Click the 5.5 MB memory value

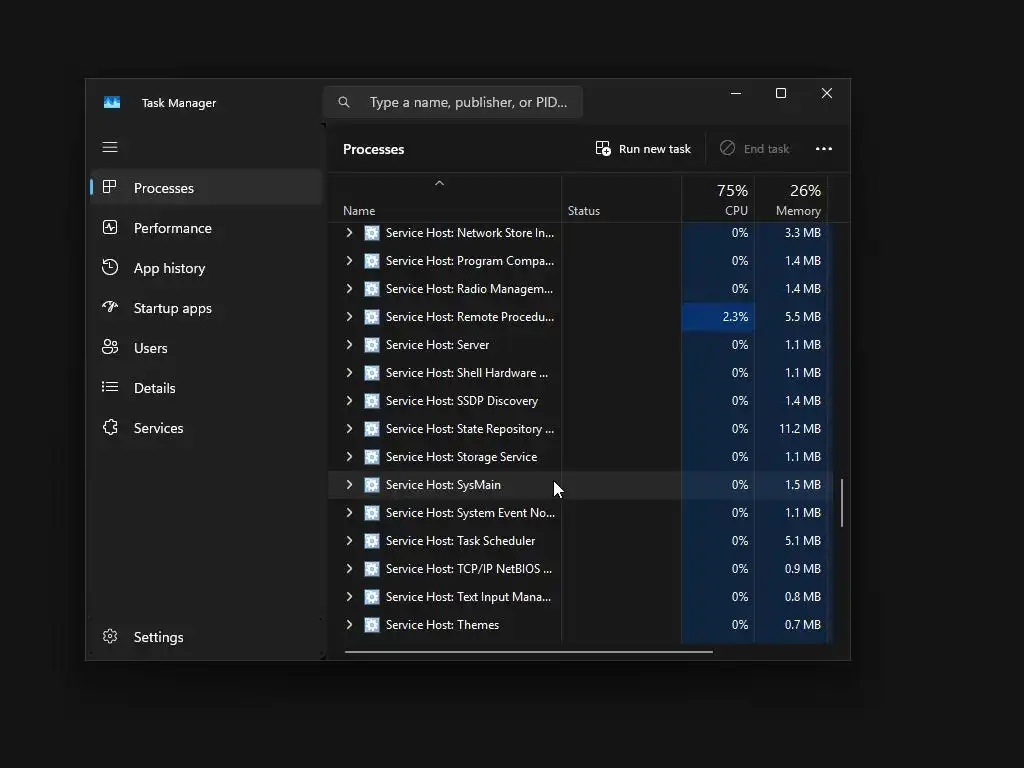tap(803, 317)
